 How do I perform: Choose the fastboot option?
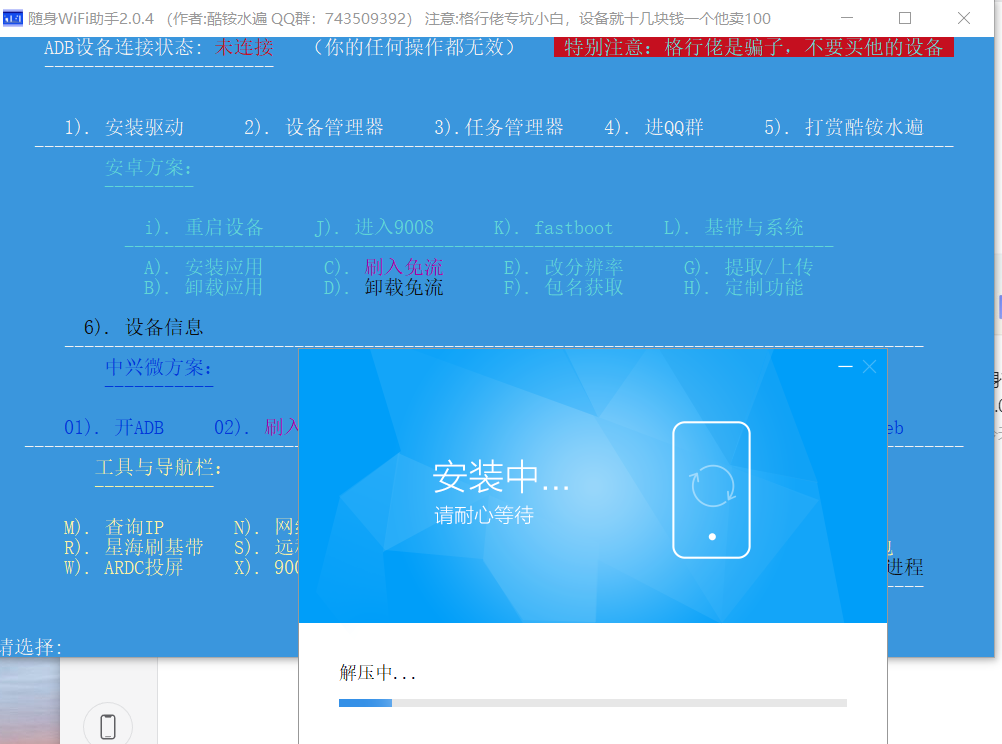pyautogui.click(x=553, y=227)
